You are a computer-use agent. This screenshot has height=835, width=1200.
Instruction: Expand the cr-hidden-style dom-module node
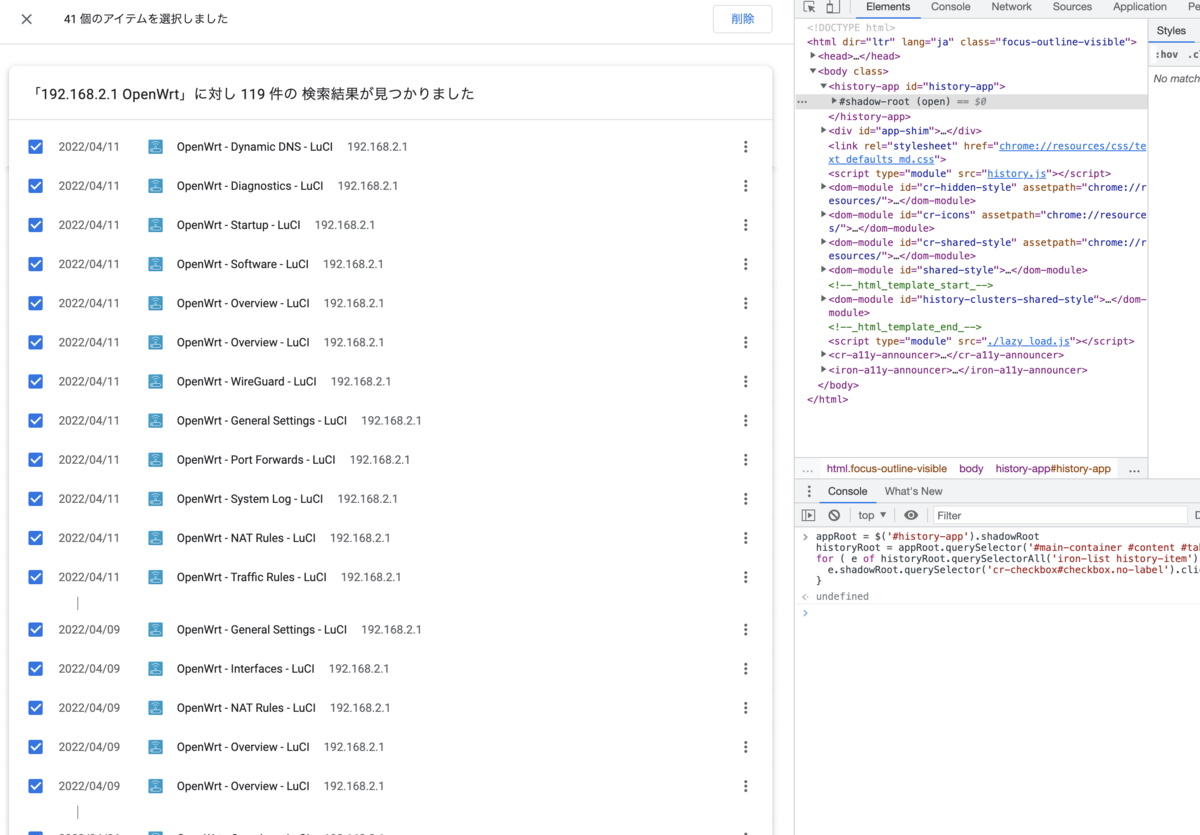pyautogui.click(x=824, y=187)
